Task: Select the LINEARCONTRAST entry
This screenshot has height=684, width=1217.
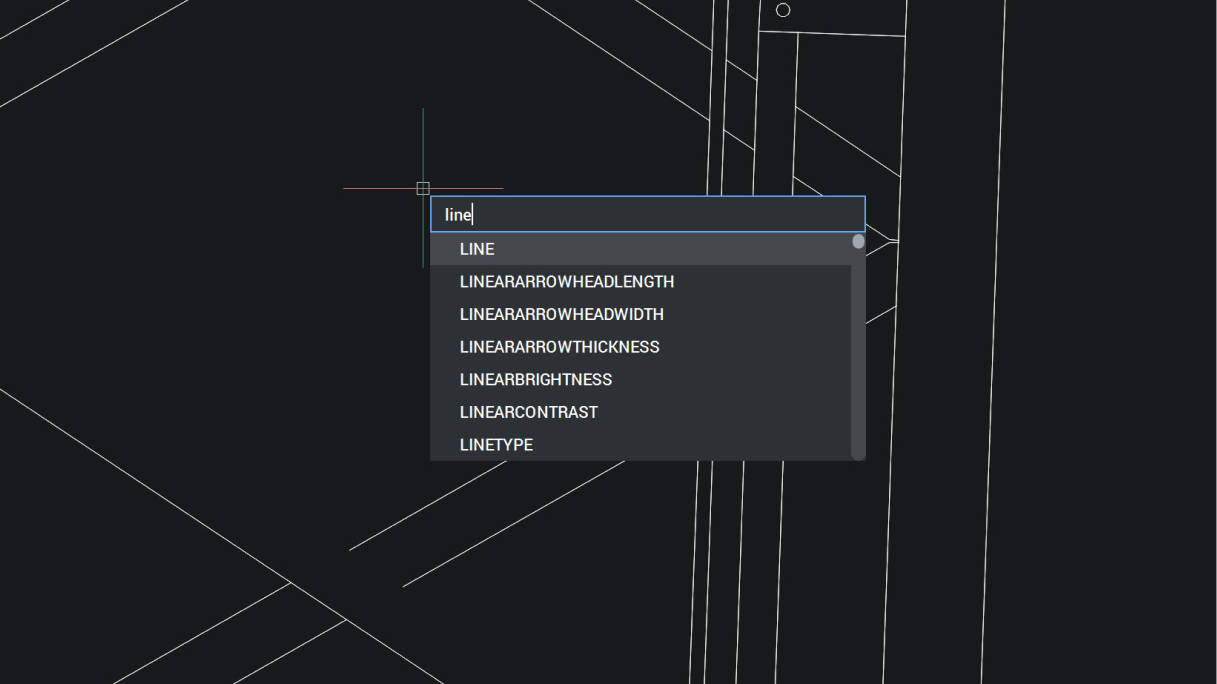Action: point(641,412)
